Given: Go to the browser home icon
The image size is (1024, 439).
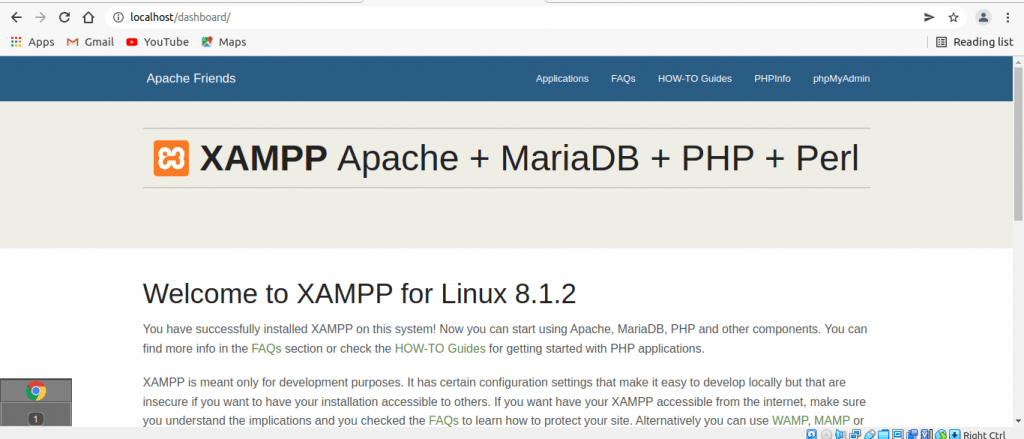Looking at the screenshot, I should tap(88, 18).
